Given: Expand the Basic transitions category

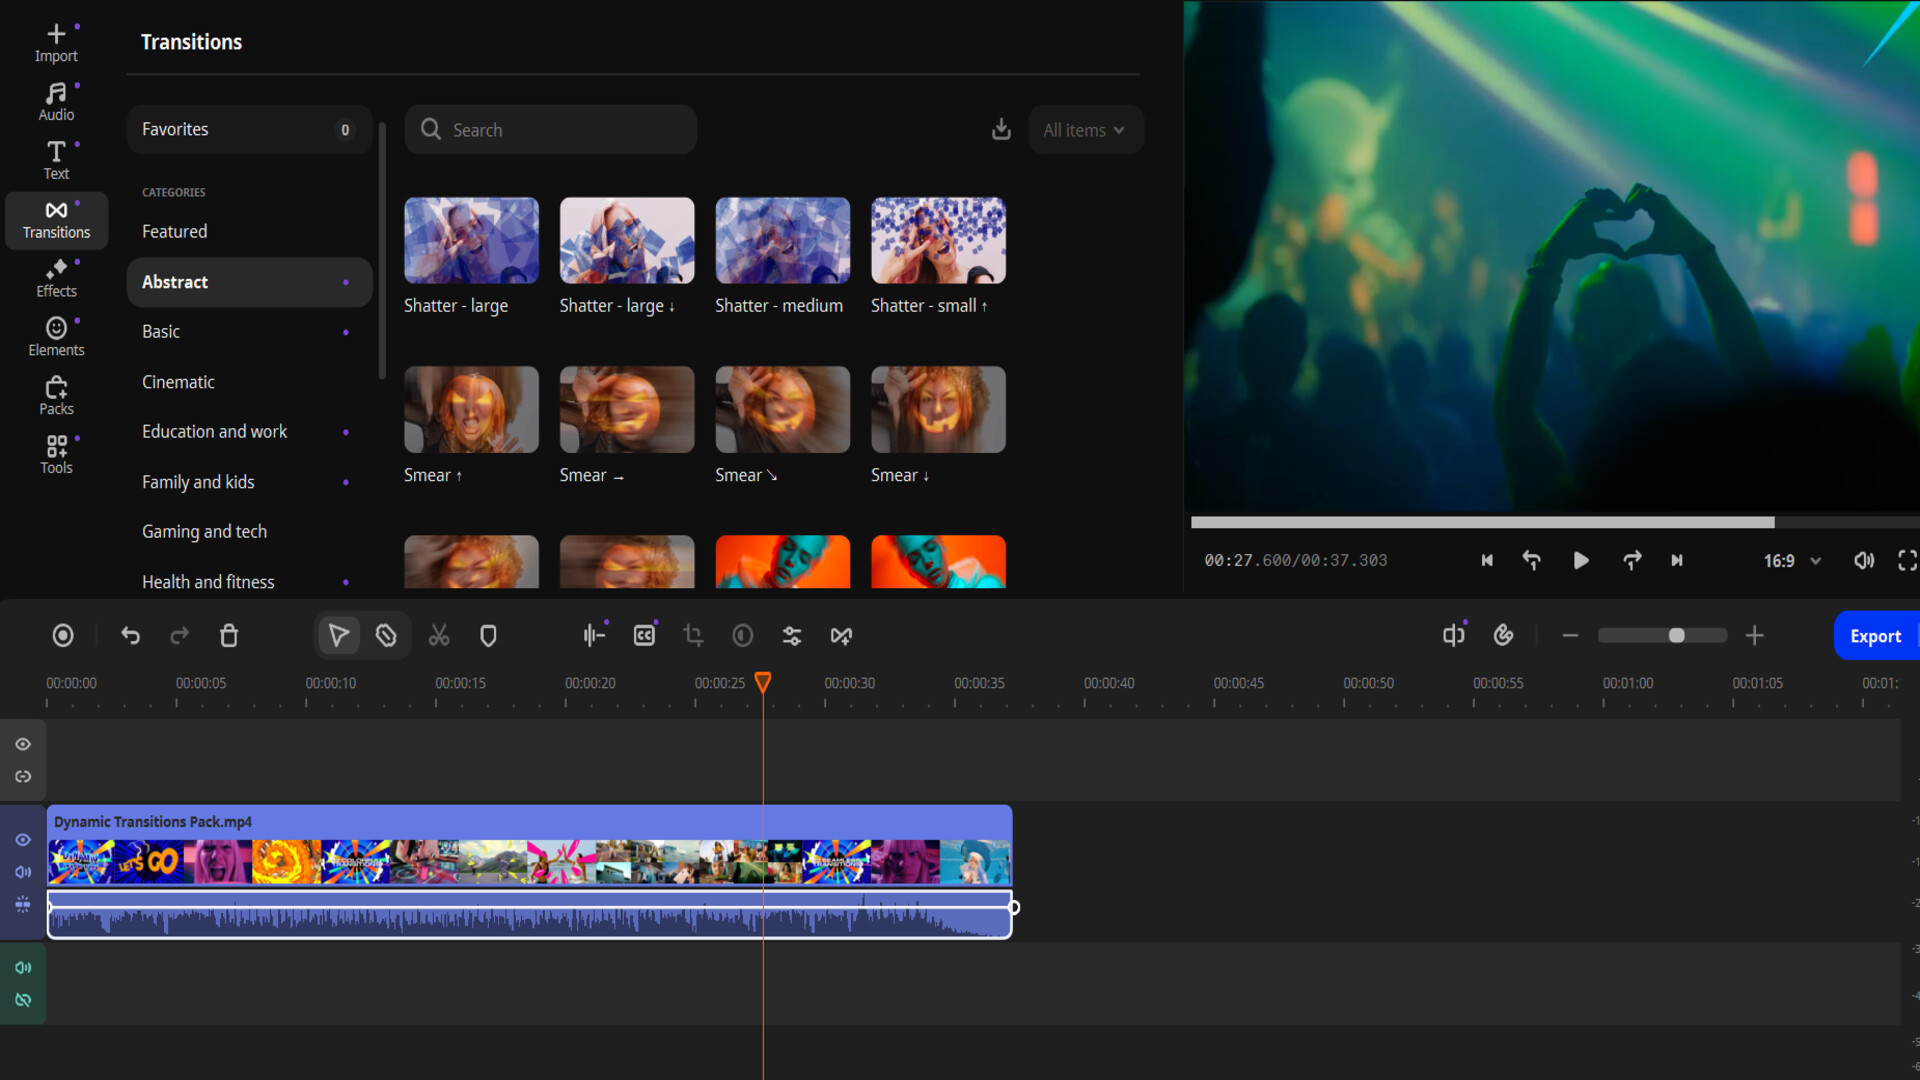Looking at the screenshot, I should point(248,331).
